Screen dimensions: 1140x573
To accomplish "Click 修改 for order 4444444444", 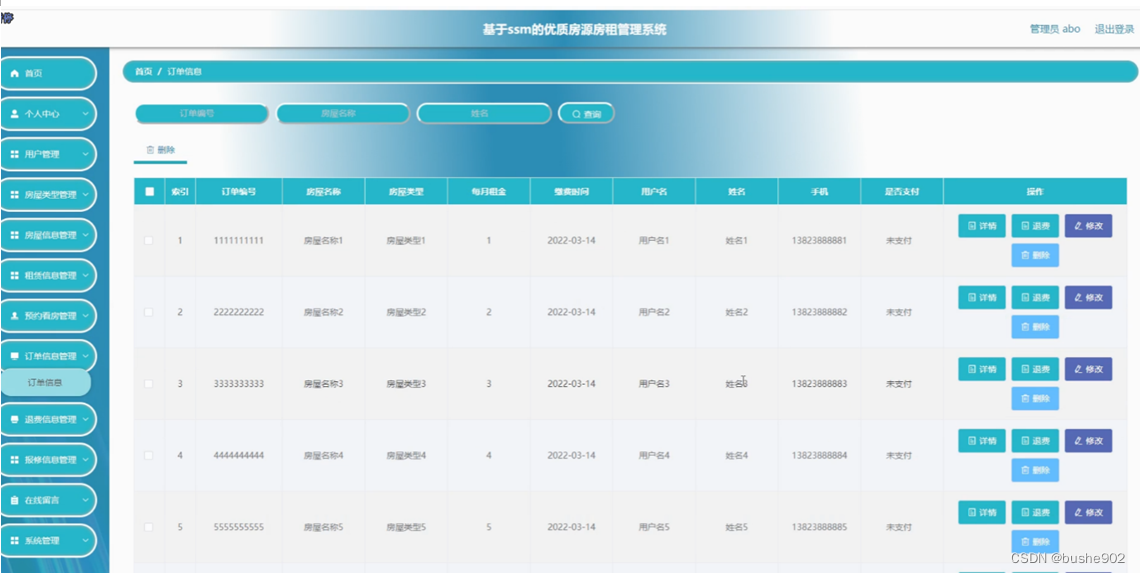I will point(1088,441).
